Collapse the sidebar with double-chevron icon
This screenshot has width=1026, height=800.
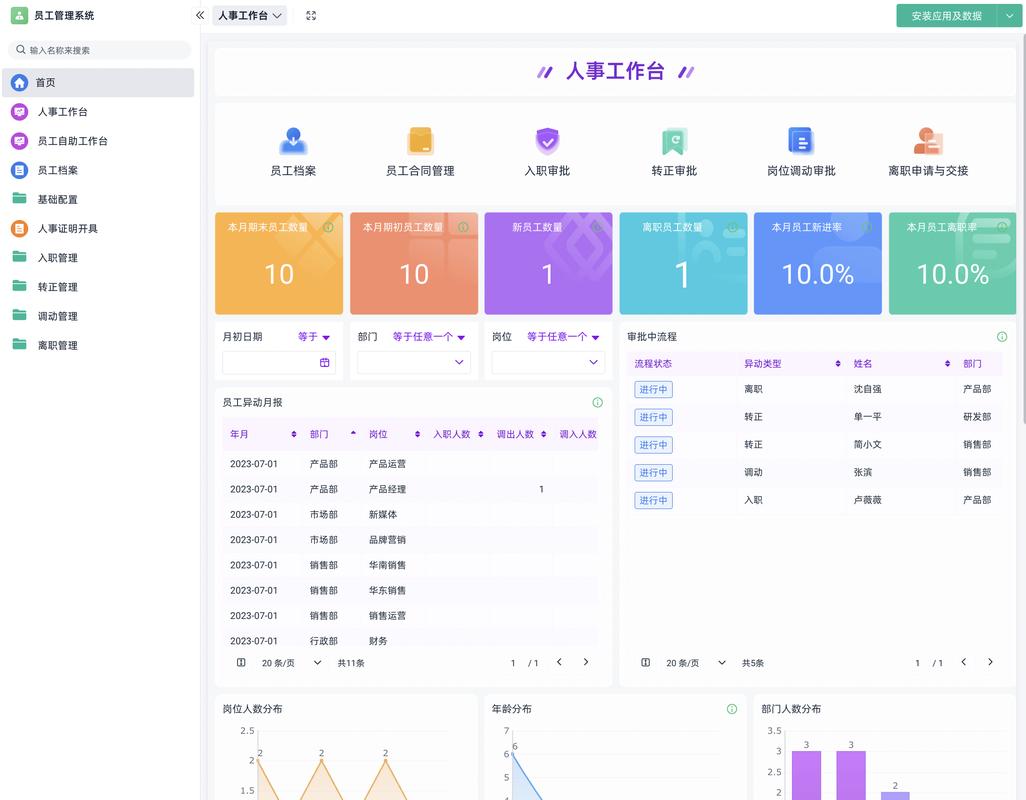[200, 15]
